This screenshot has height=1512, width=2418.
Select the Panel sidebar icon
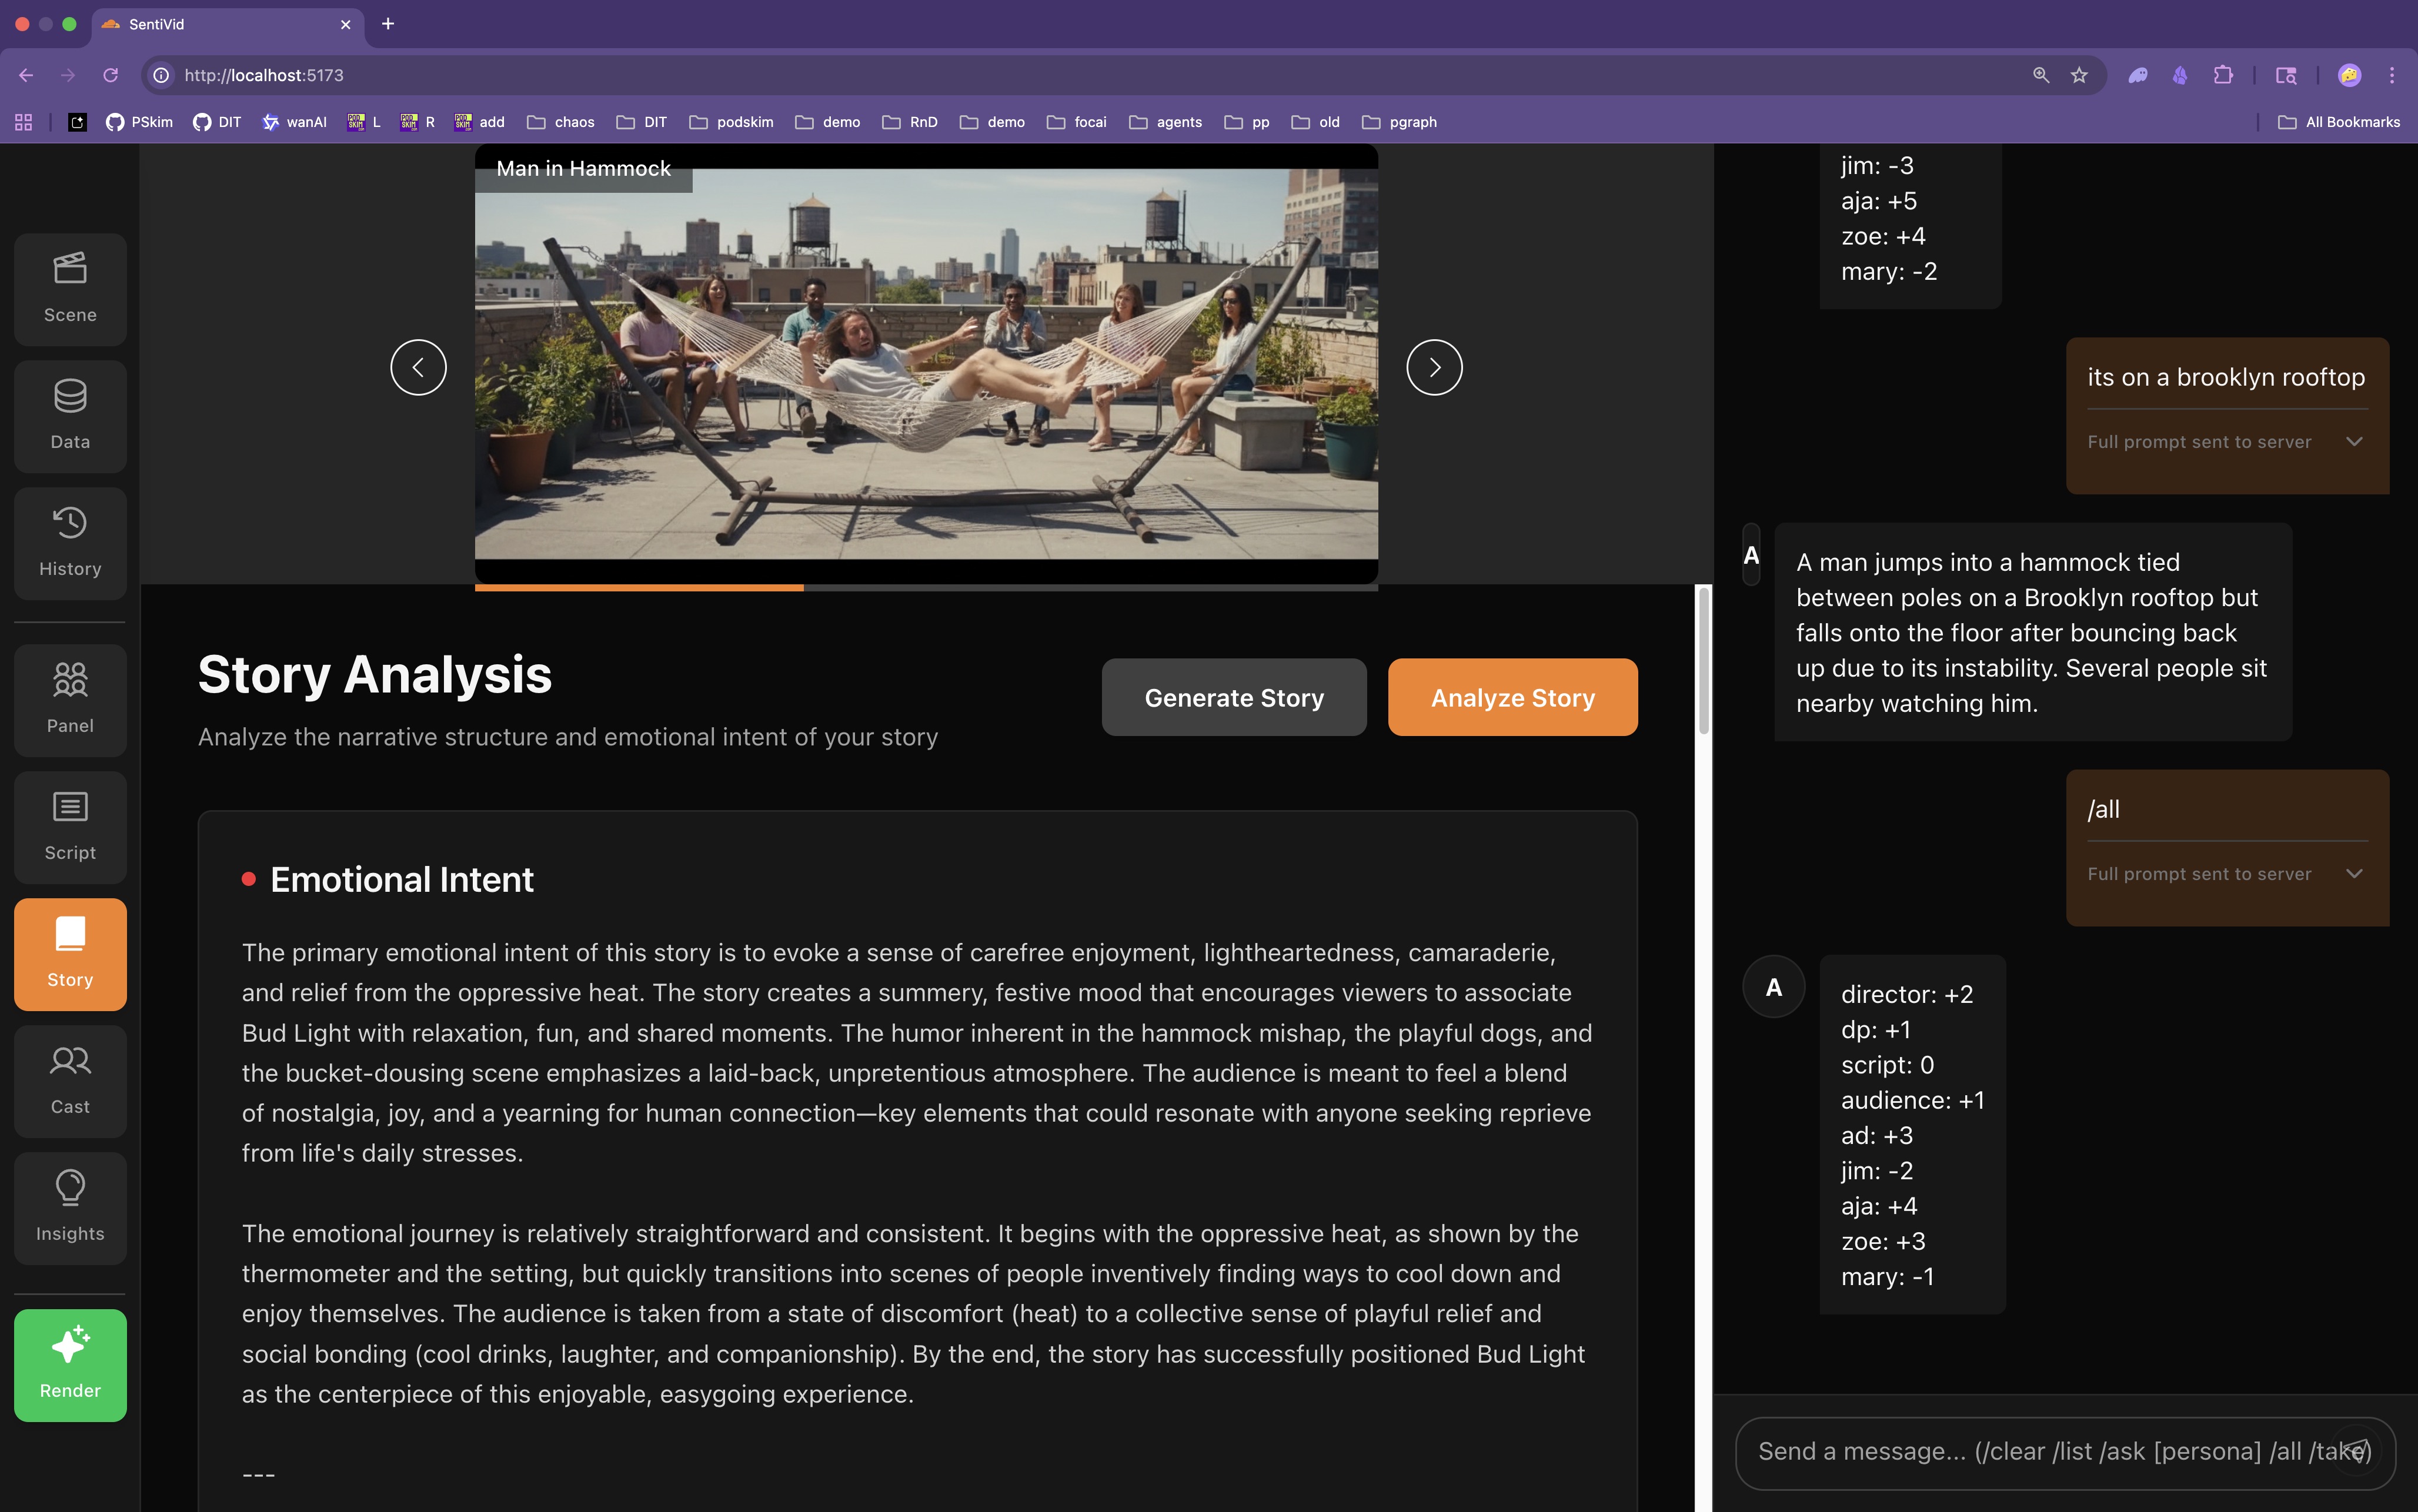pos(70,700)
